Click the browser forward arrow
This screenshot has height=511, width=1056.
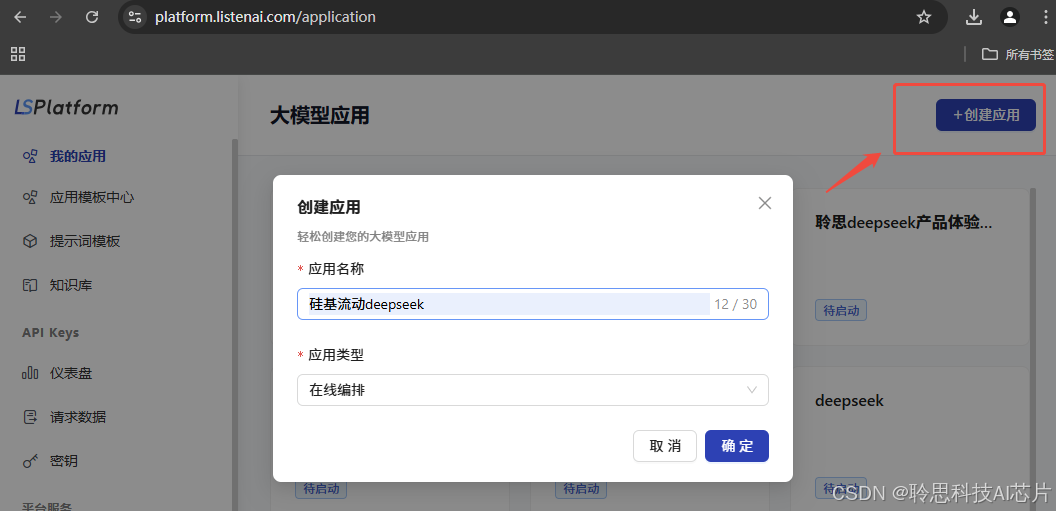56,18
